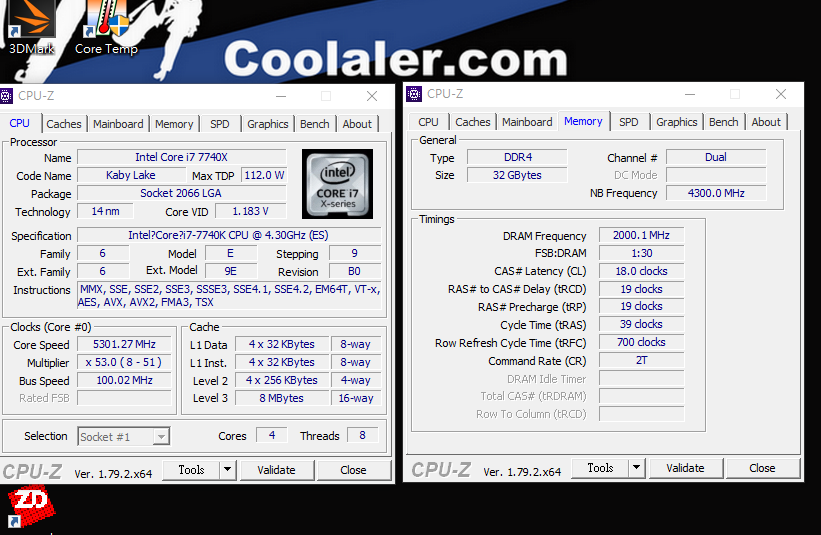Go to Graphics tab in left CPU-Z window
The width and height of the screenshot is (821, 535).
point(268,124)
